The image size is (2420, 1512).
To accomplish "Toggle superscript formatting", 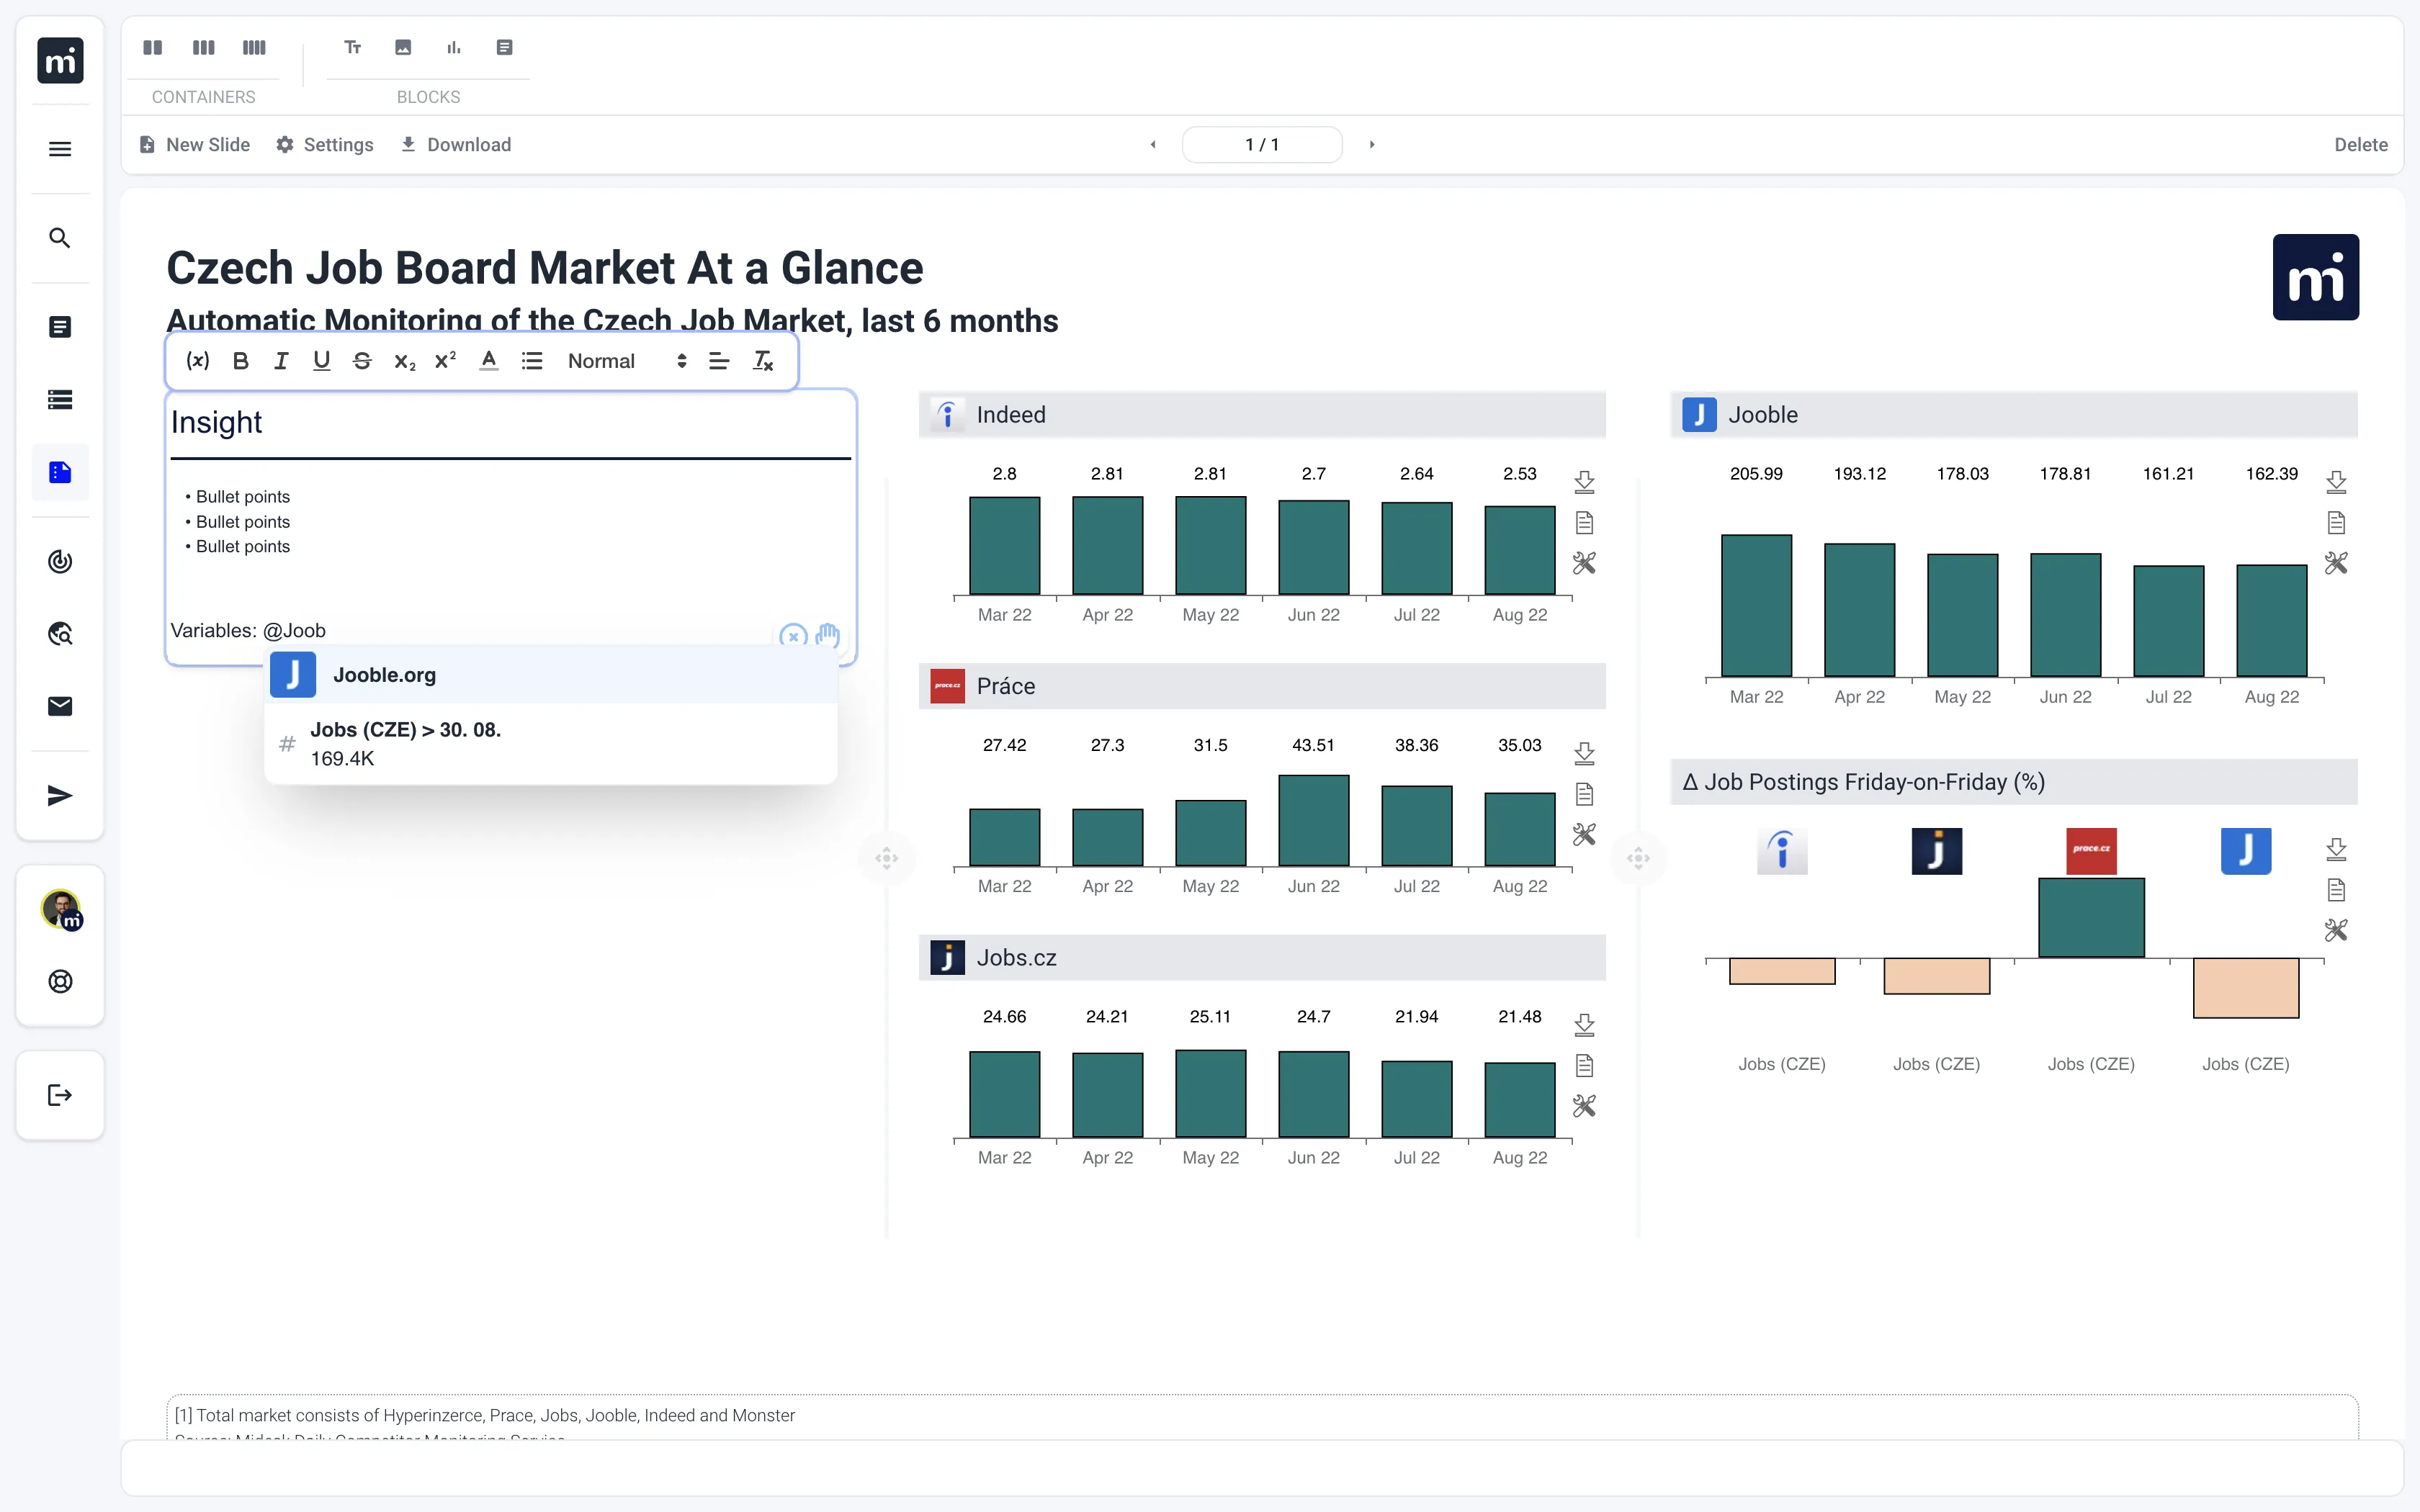I will click(445, 361).
